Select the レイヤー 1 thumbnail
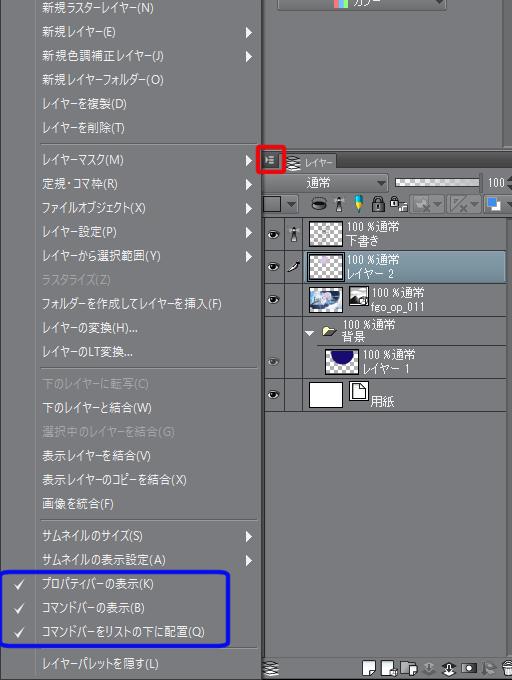The image size is (512, 680). tap(342, 362)
